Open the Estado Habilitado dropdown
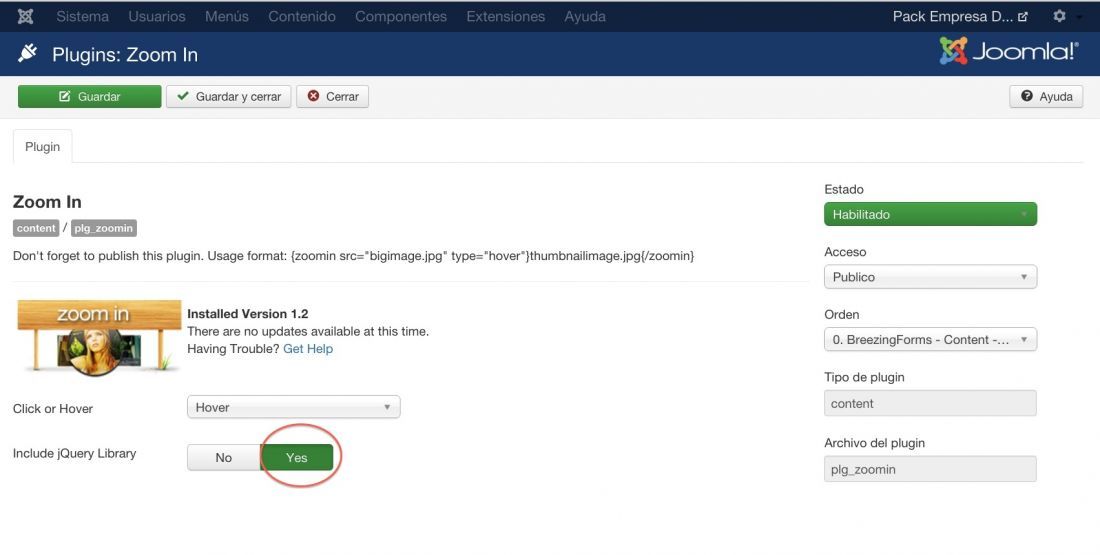 point(930,215)
